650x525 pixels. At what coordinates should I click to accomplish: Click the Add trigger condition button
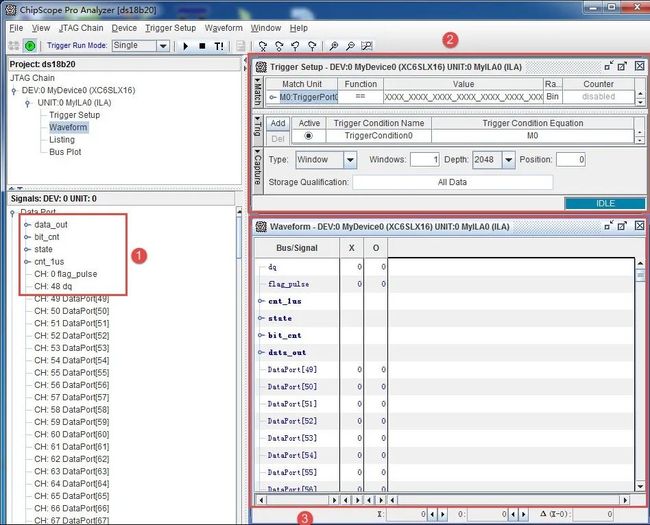[x=278, y=123]
